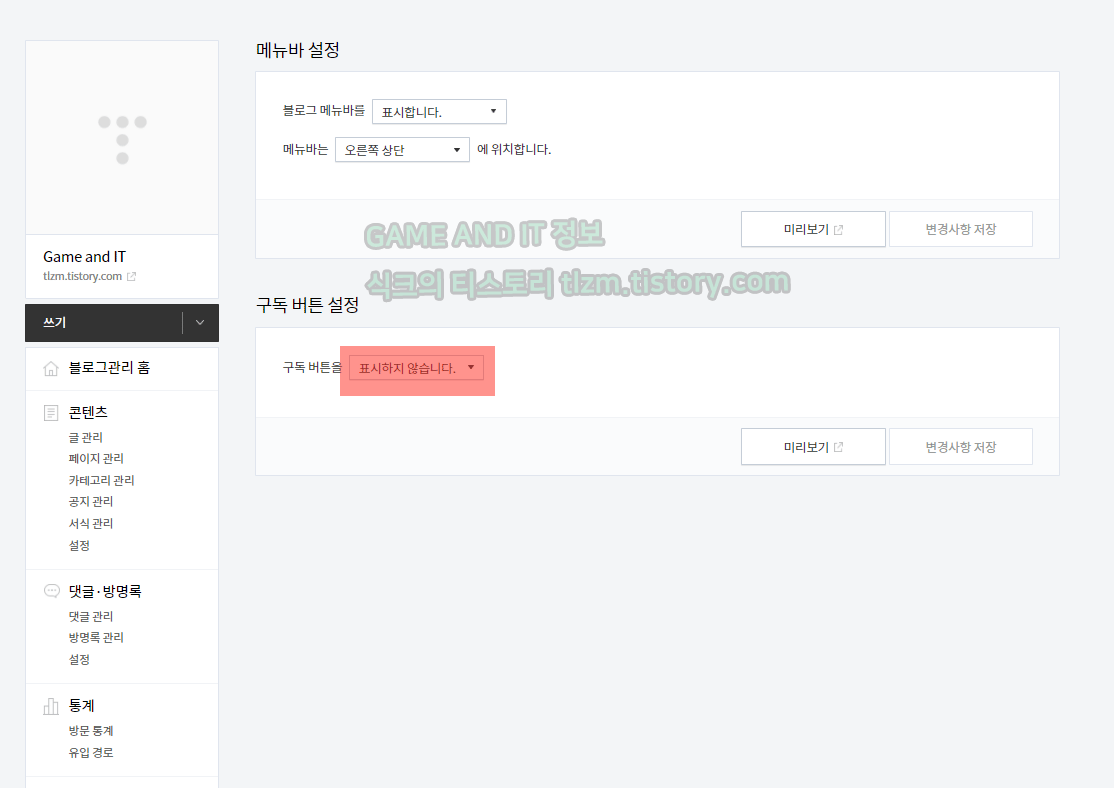
Task: Open 댓글·방명록 menu heading
Action: click(x=105, y=591)
